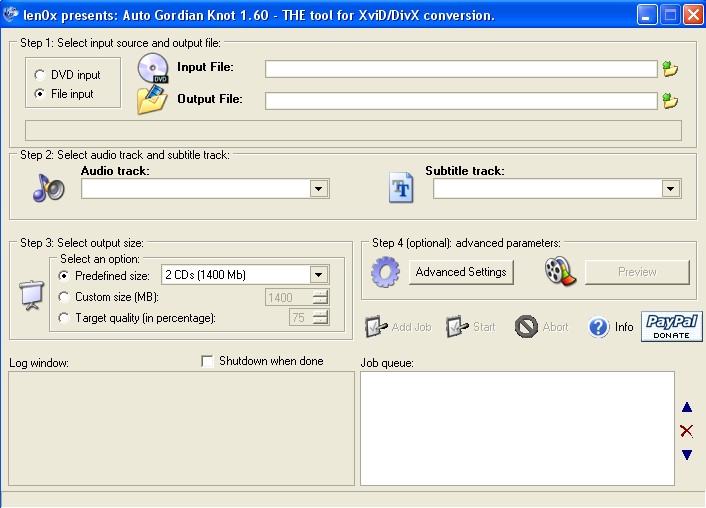Move selected job down with blue arrow
Image resolution: width=706 pixels, height=508 pixels.
pos(686,455)
